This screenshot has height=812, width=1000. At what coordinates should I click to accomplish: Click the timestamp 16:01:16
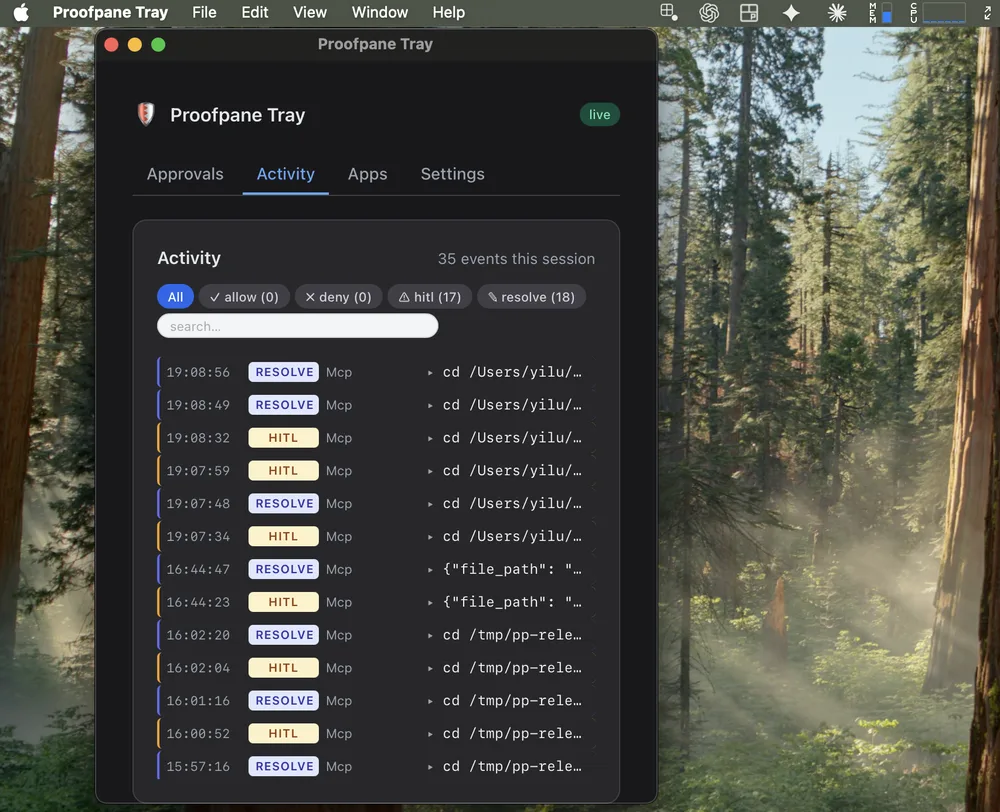click(198, 700)
